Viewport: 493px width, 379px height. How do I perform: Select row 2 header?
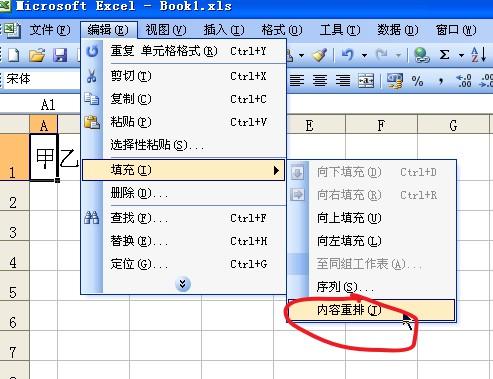(x=14, y=196)
